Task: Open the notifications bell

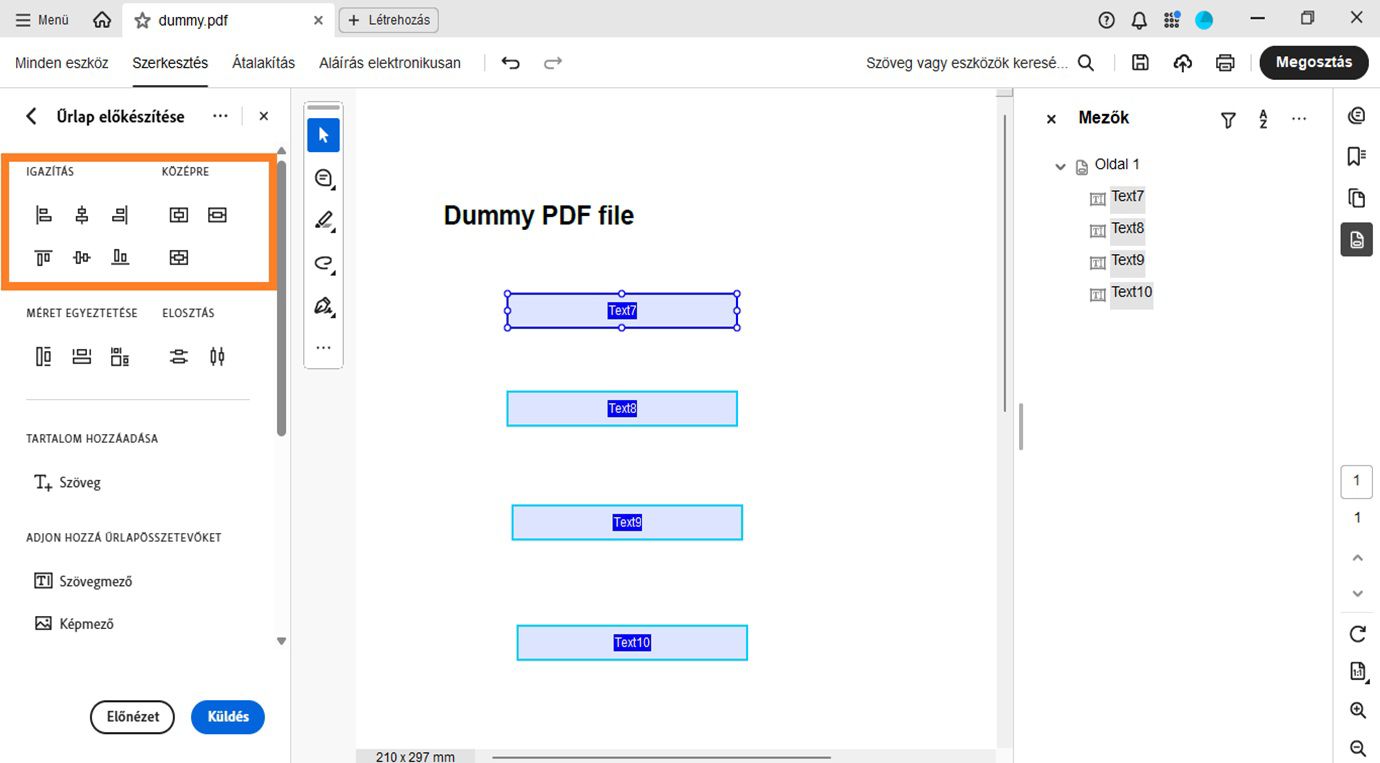Action: click(1139, 20)
